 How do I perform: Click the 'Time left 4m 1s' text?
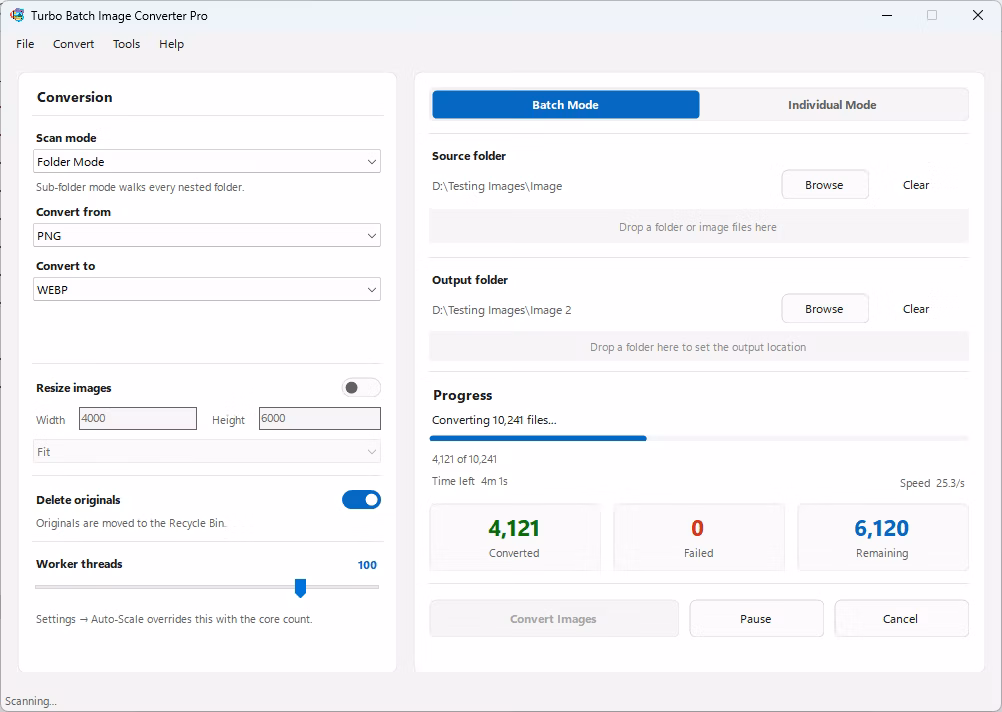(470, 481)
